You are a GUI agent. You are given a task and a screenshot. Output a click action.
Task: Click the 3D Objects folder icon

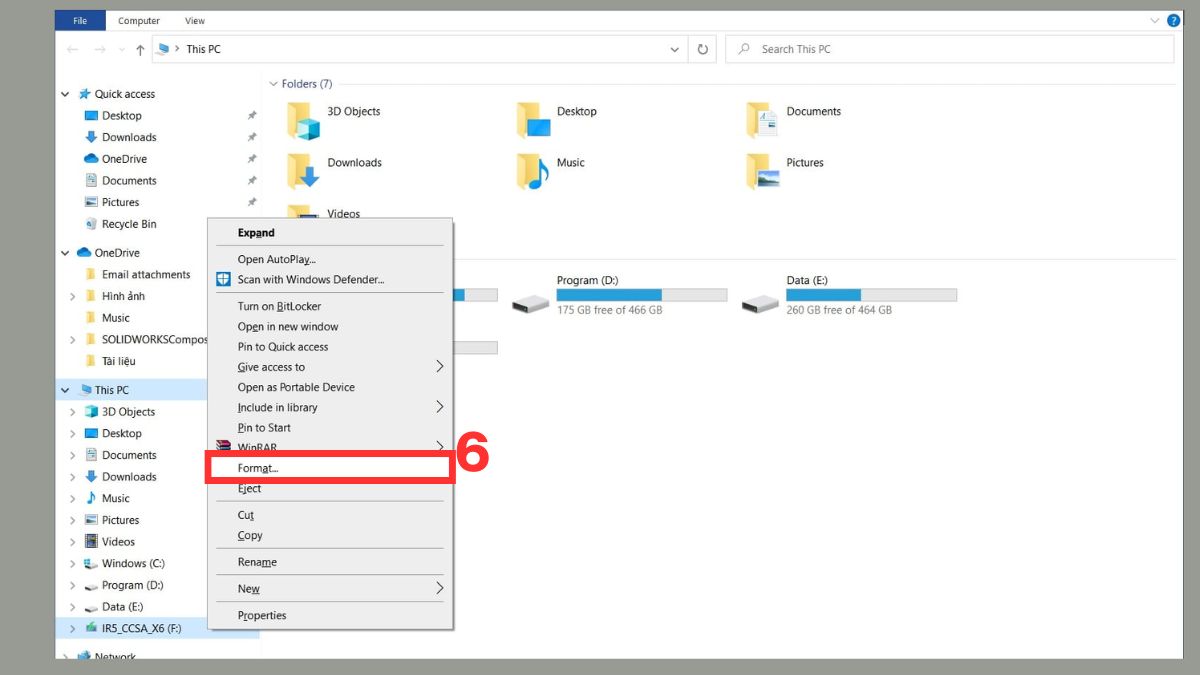click(x=302, y=119)
